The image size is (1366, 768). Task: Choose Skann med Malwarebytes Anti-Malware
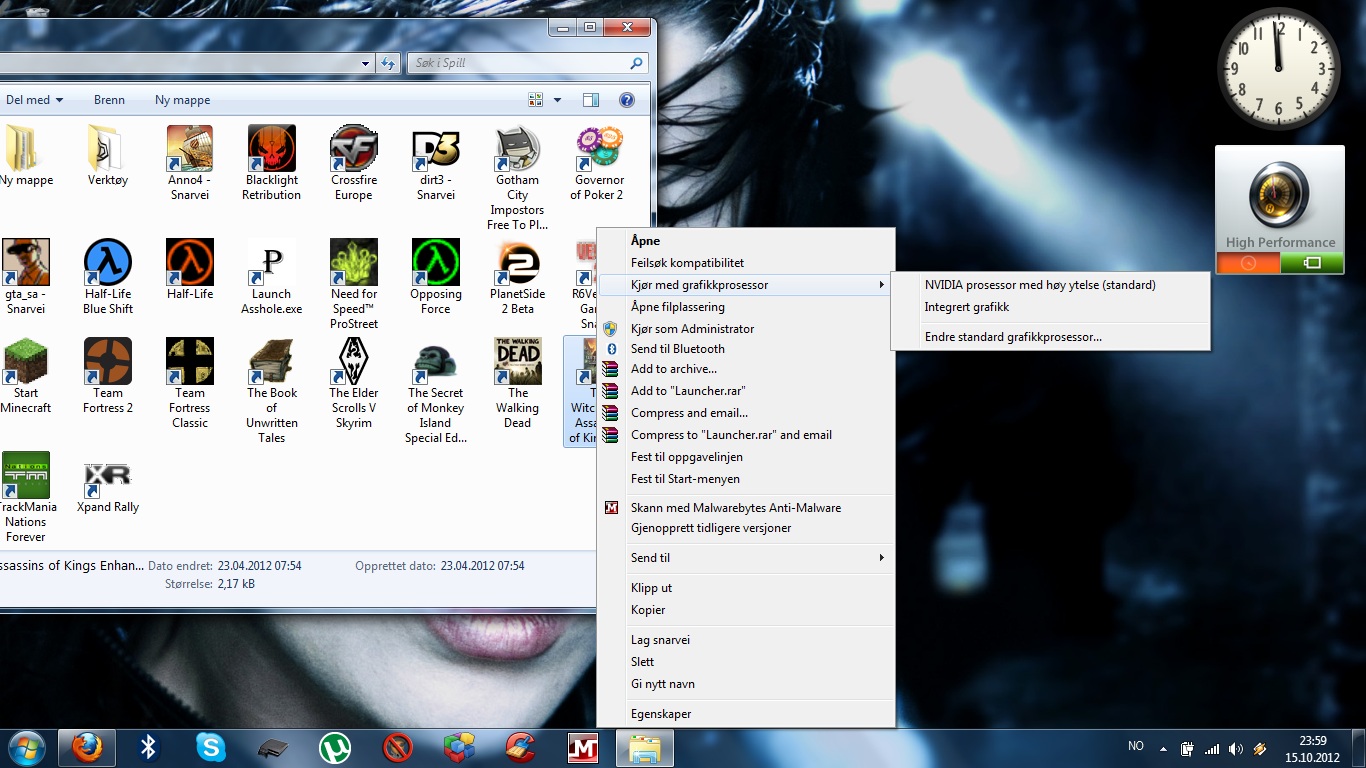tap(746, 508)
